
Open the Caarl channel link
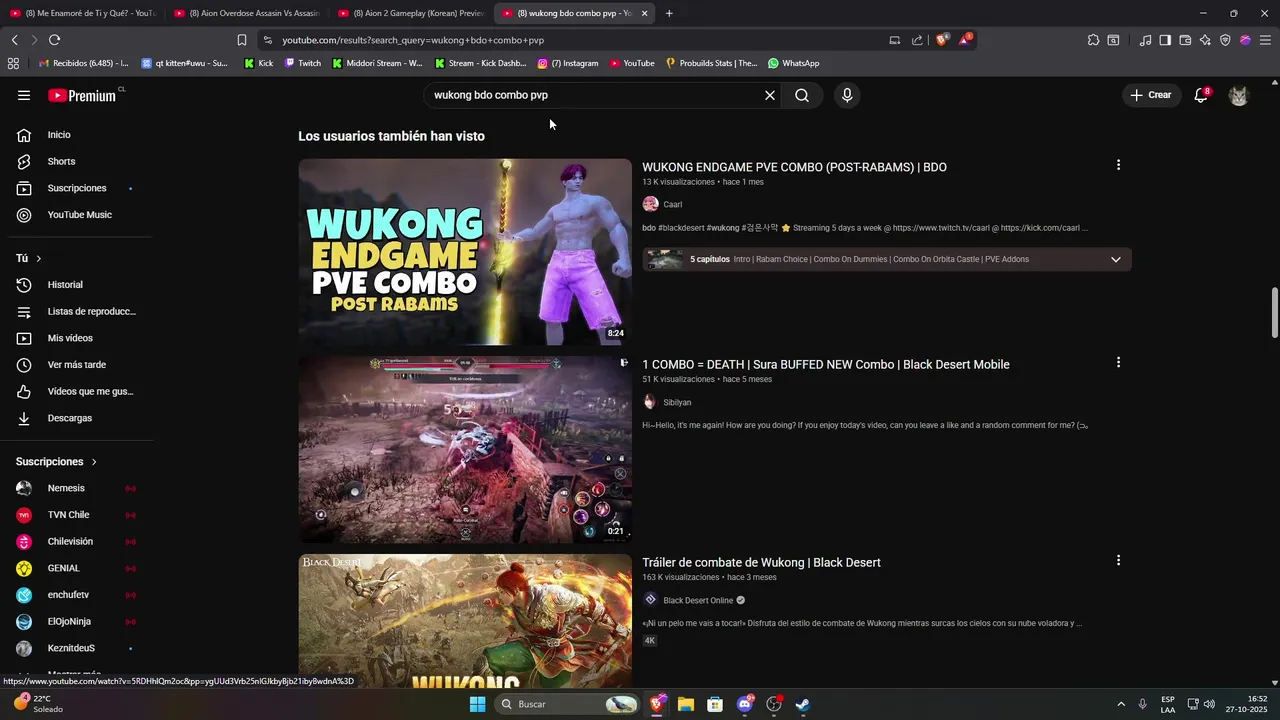[672, 204]
